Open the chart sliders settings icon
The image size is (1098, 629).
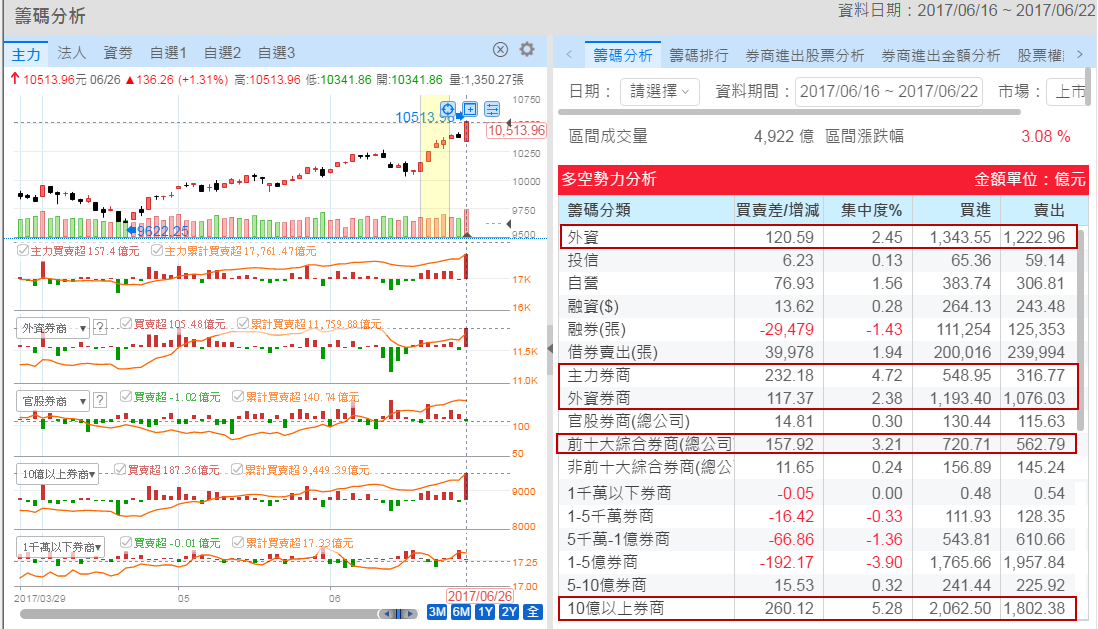(491, 109)
